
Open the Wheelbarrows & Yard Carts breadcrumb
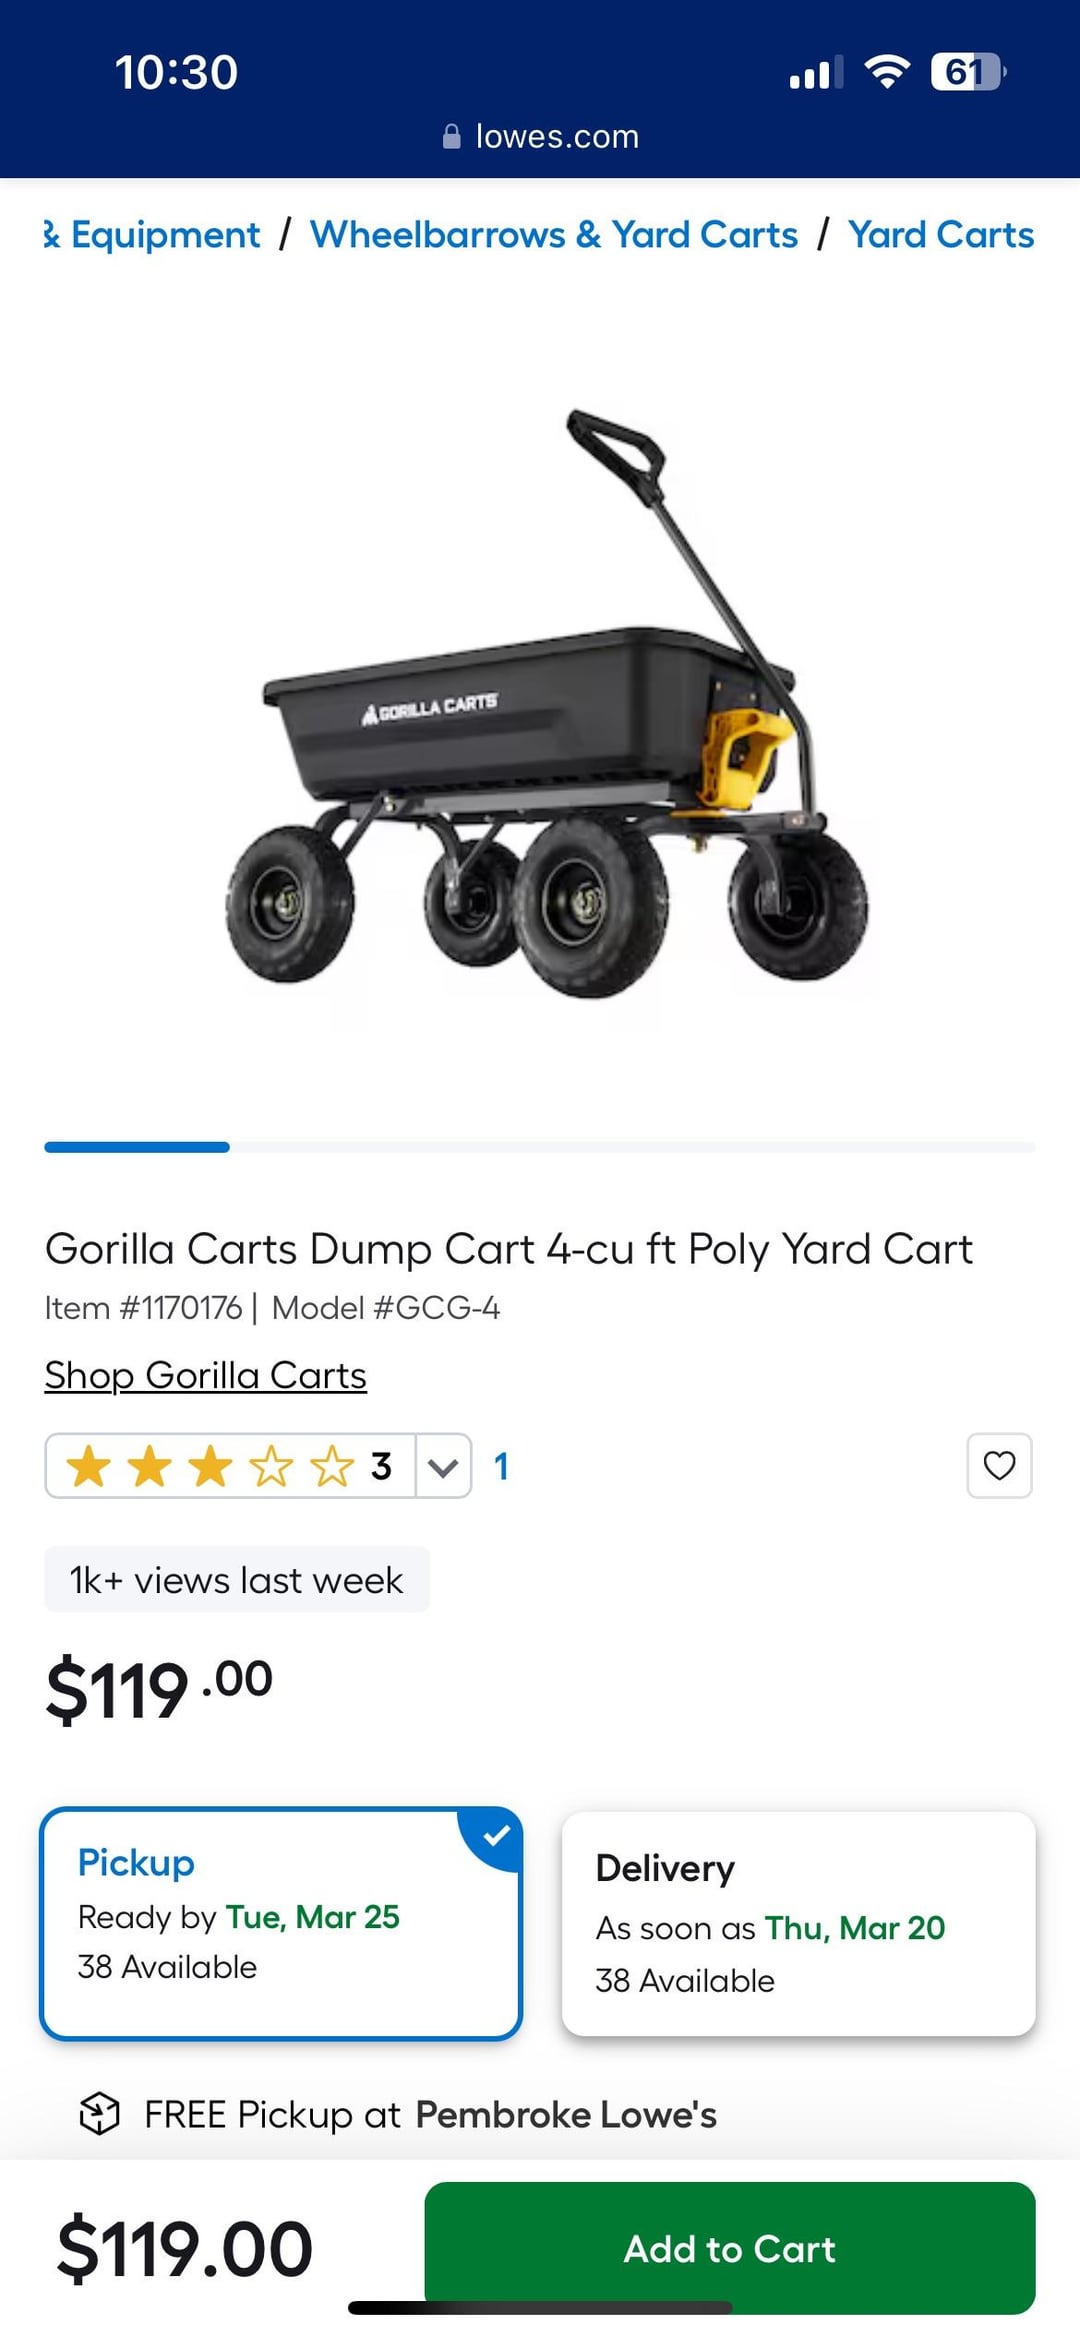(554, 235)
